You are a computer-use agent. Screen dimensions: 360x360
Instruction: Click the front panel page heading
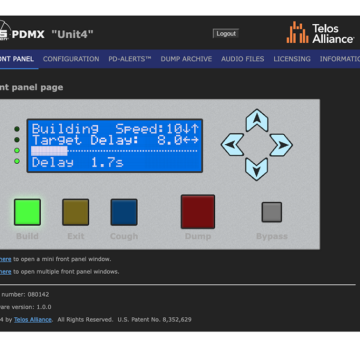click(x=31, y=87)
